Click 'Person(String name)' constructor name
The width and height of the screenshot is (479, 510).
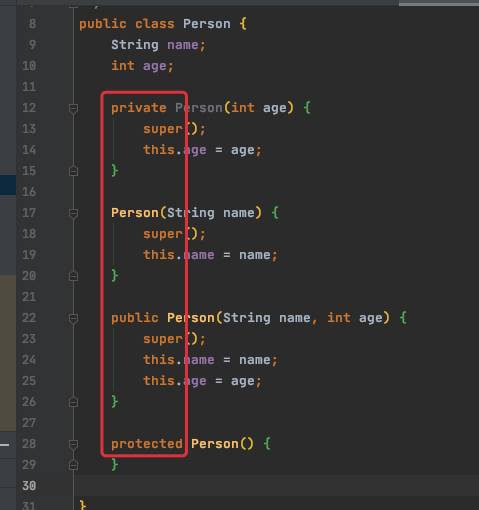[x=135, y=213]
